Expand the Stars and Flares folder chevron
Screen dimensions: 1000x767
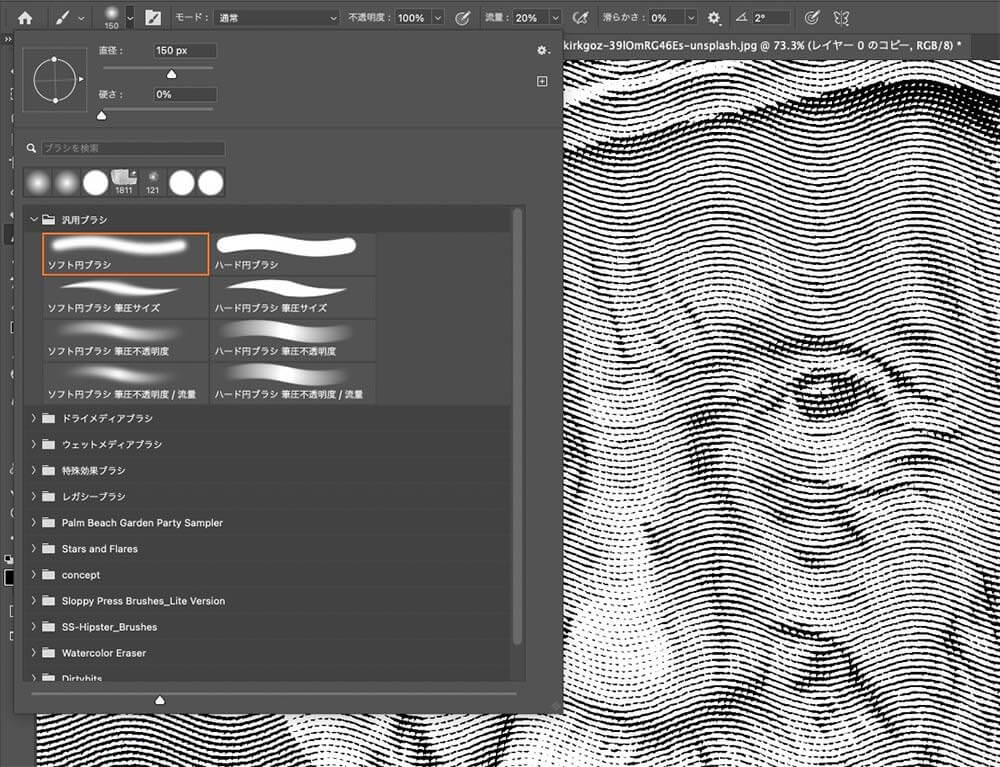click(x=34, y=548)
